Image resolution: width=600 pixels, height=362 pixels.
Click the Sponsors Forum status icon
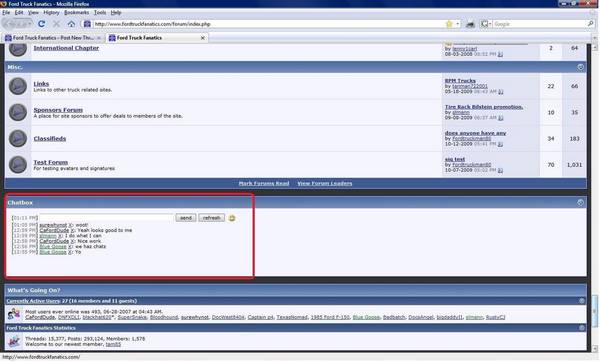[x=18, y=112]
